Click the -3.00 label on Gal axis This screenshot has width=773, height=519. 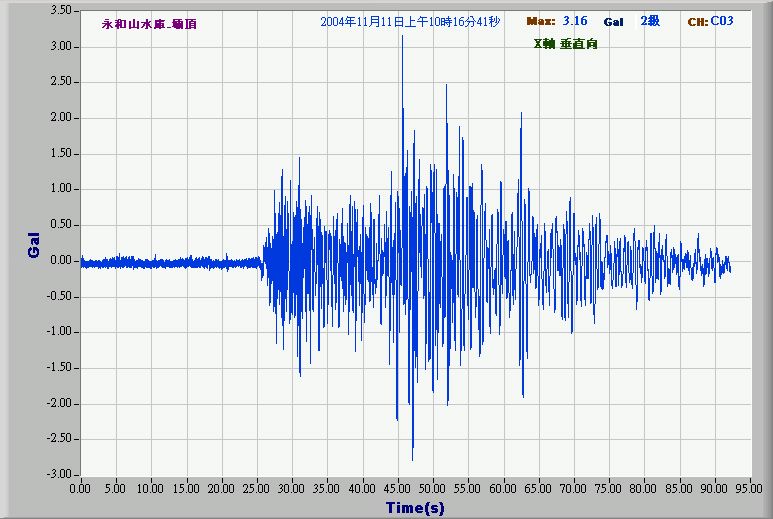pyautogui.click(x=59, y=474)
